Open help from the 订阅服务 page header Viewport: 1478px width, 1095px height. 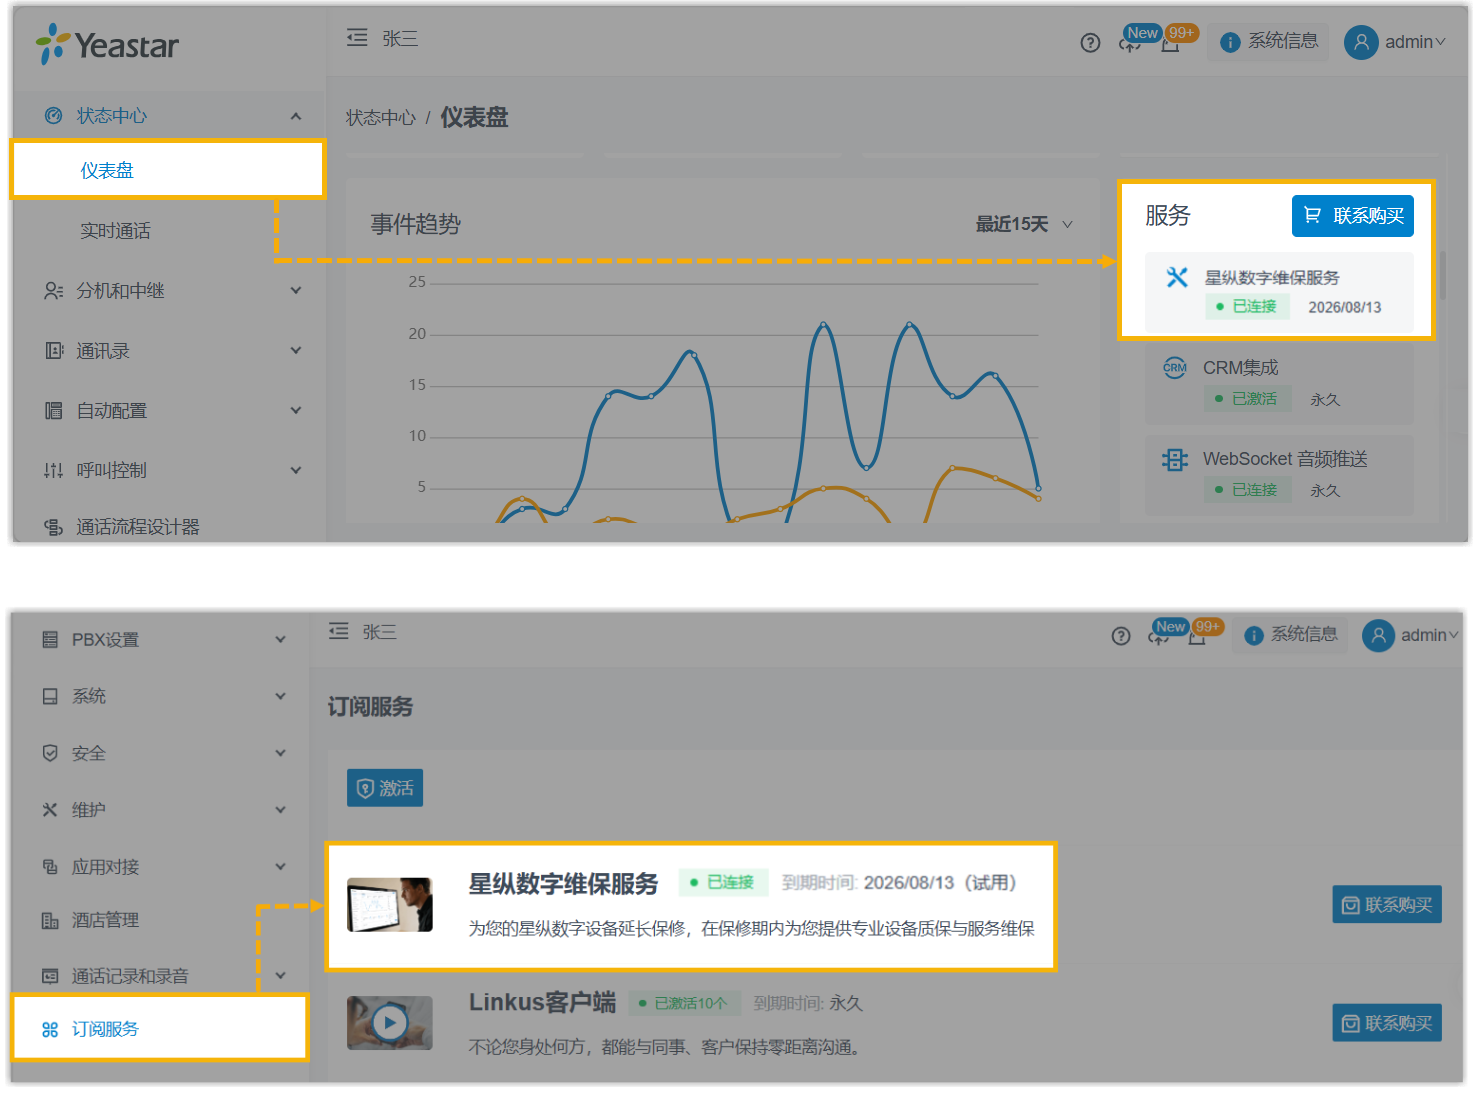coord(1121,636)
